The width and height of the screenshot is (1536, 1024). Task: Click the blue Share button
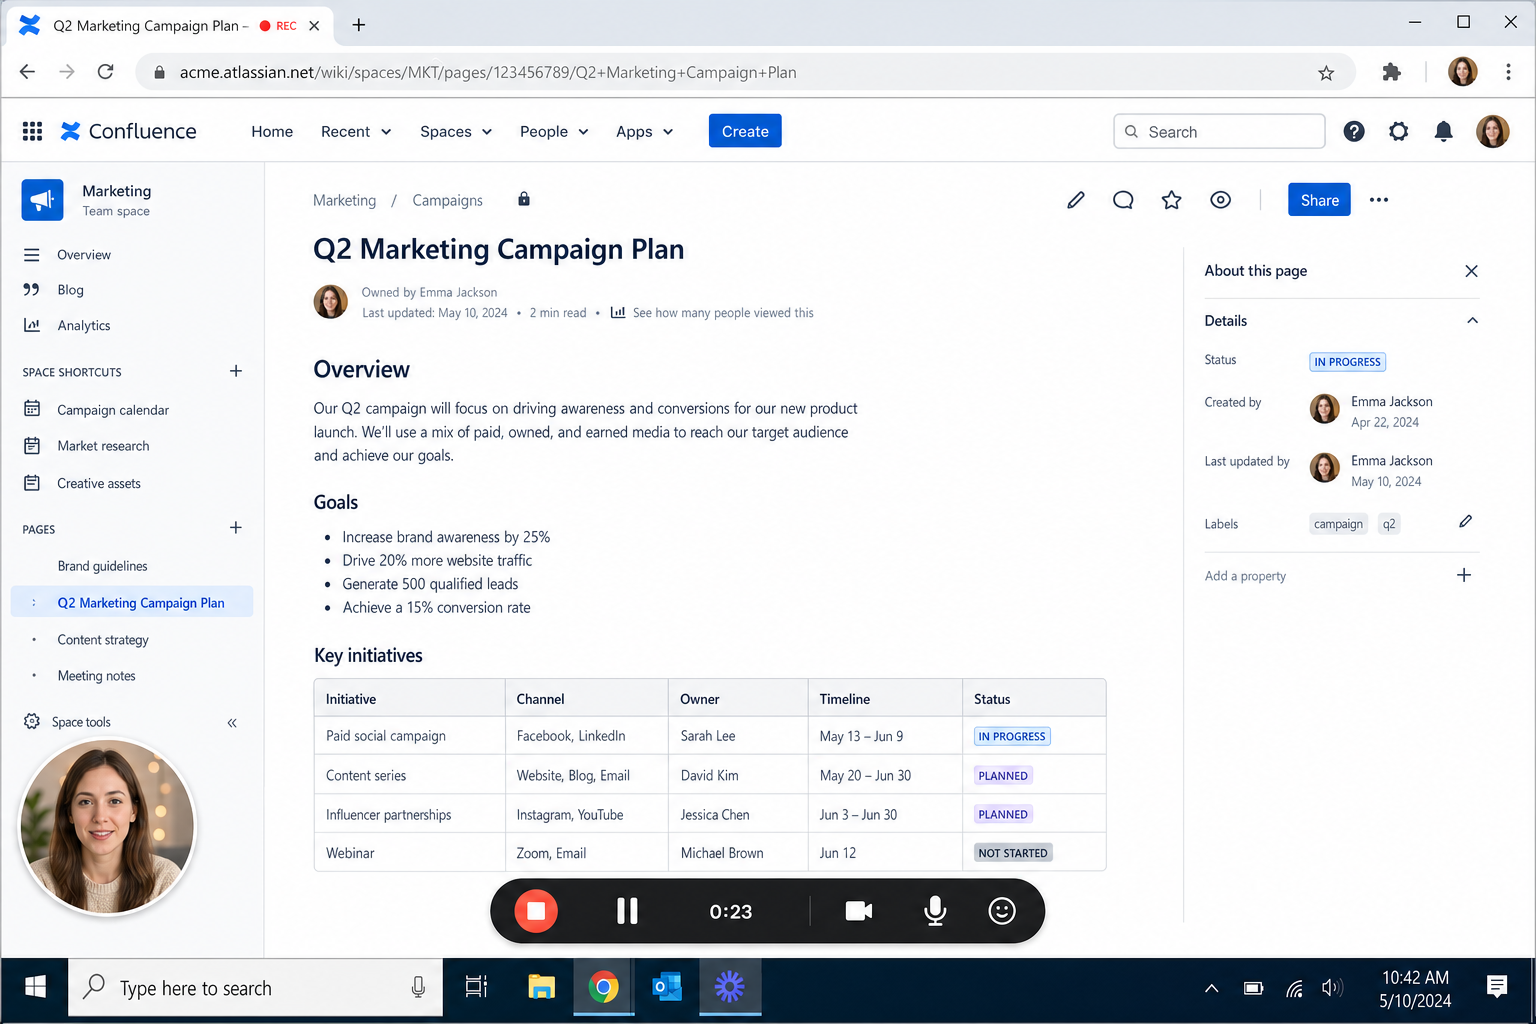[x=1319, y=200]
